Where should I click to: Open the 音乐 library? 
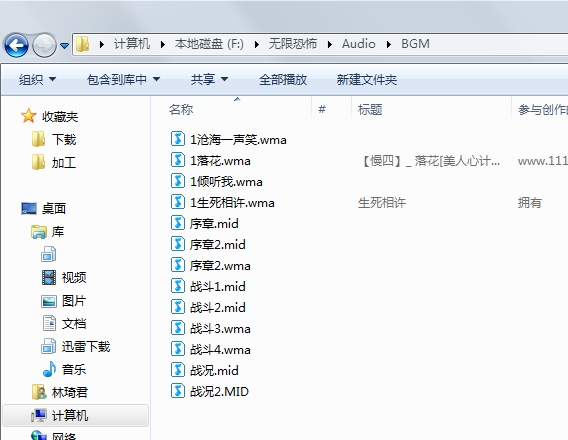[x=64, y=369]
